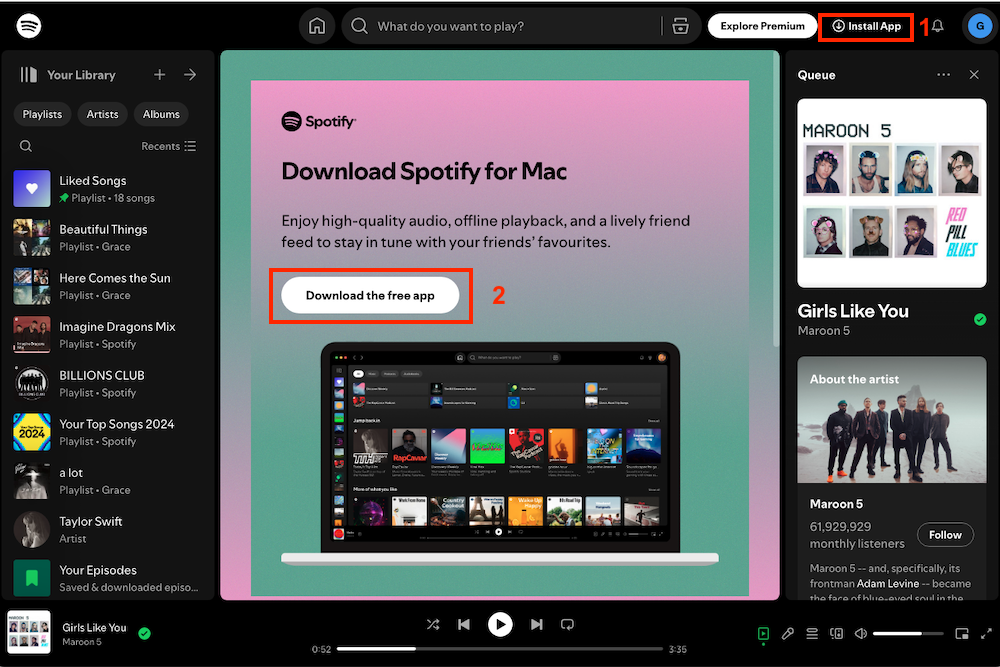
Task: Click Spotify logo in the download banner
Action: point(318,121)
